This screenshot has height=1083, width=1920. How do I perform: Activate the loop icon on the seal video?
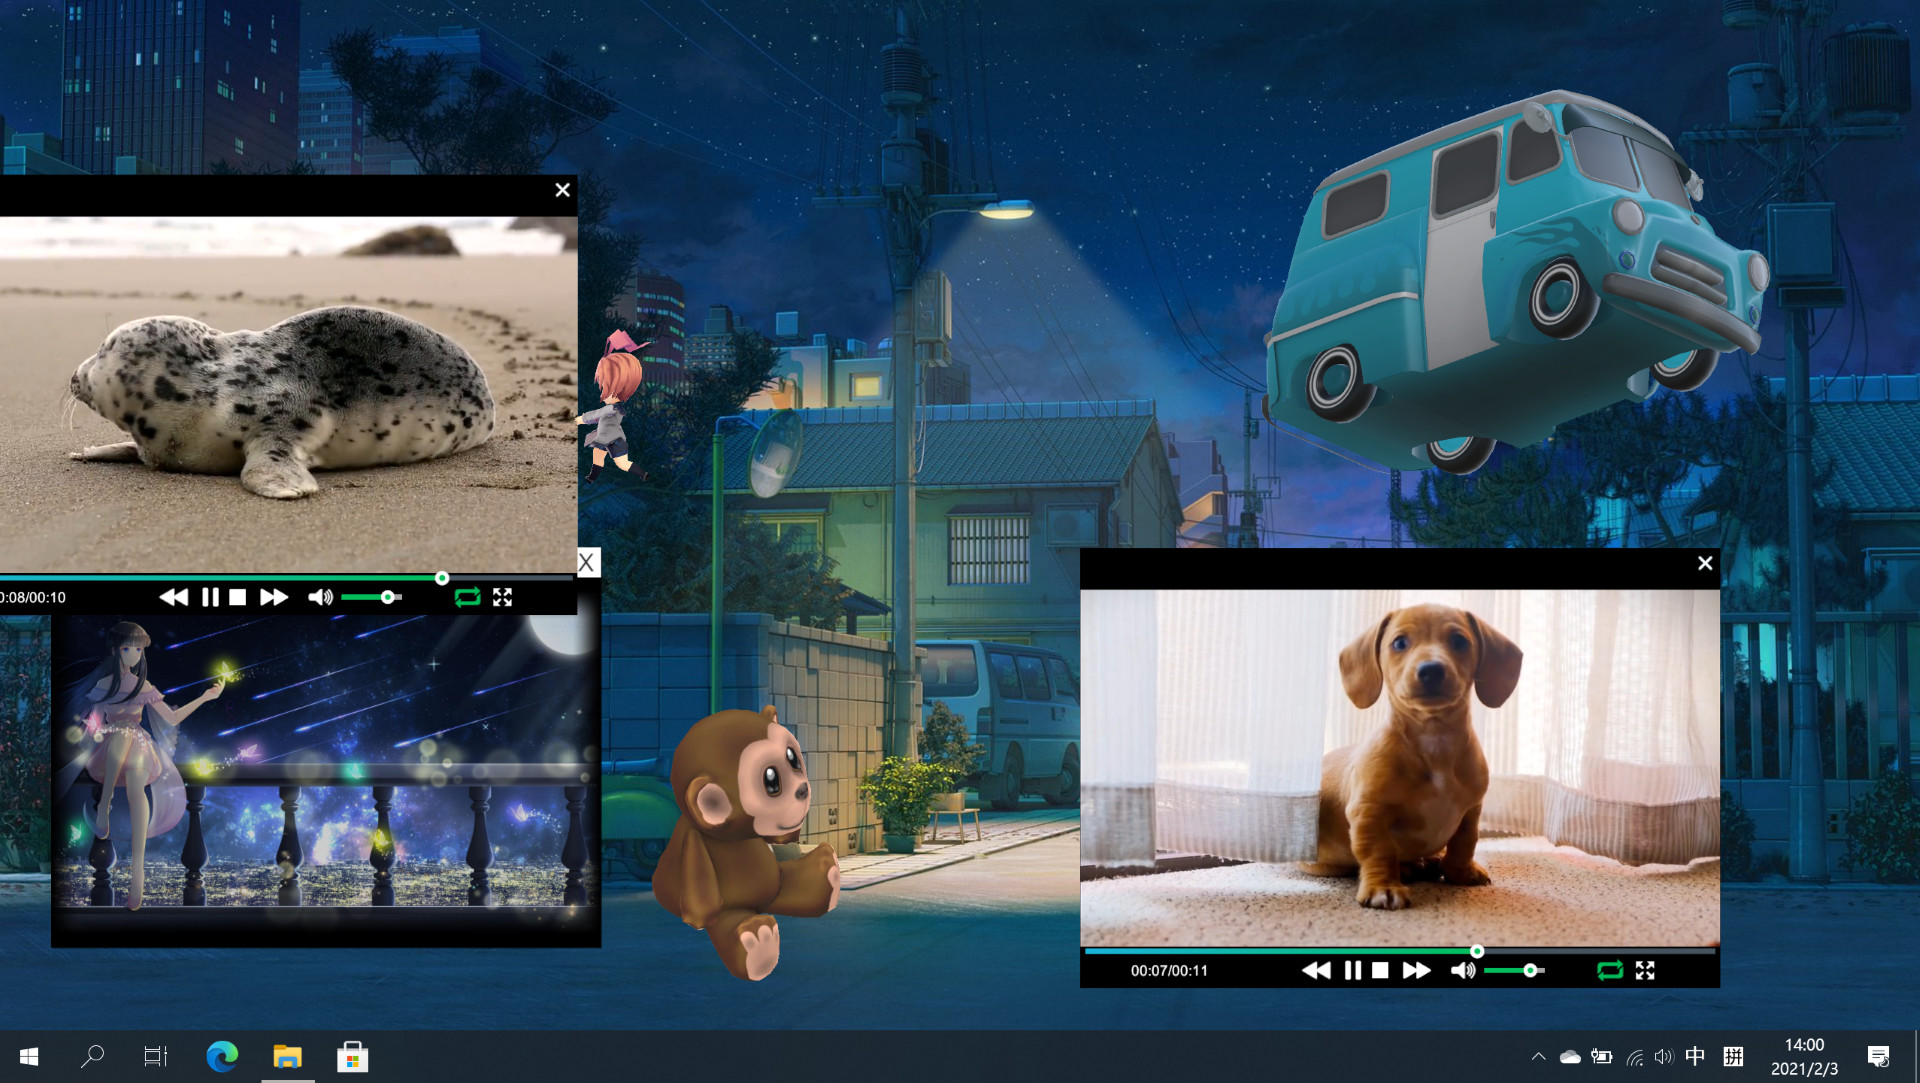(x=467, y=597)
